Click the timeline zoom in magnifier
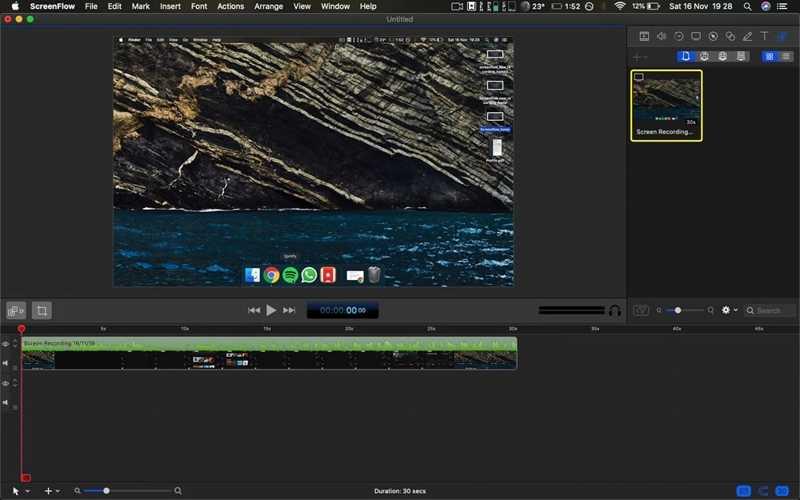 point(178,491)
